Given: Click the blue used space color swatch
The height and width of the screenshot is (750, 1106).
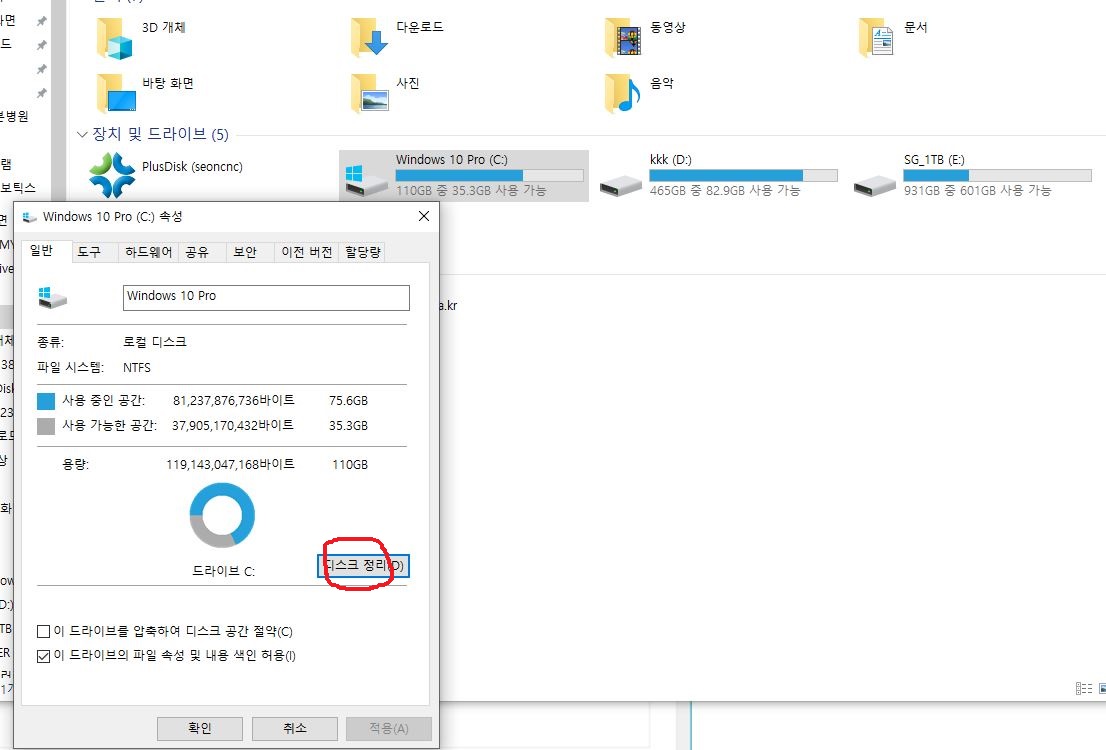Looking at the screenshot, I should click(46, 401).
